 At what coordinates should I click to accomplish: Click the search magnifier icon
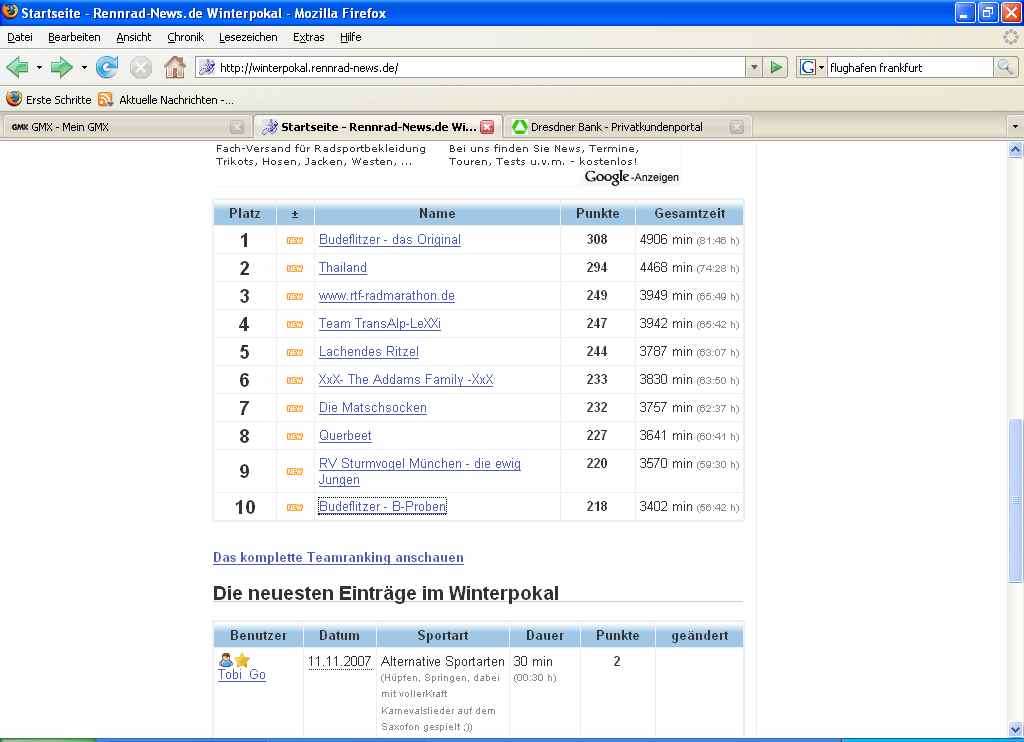click(1005, 67)
